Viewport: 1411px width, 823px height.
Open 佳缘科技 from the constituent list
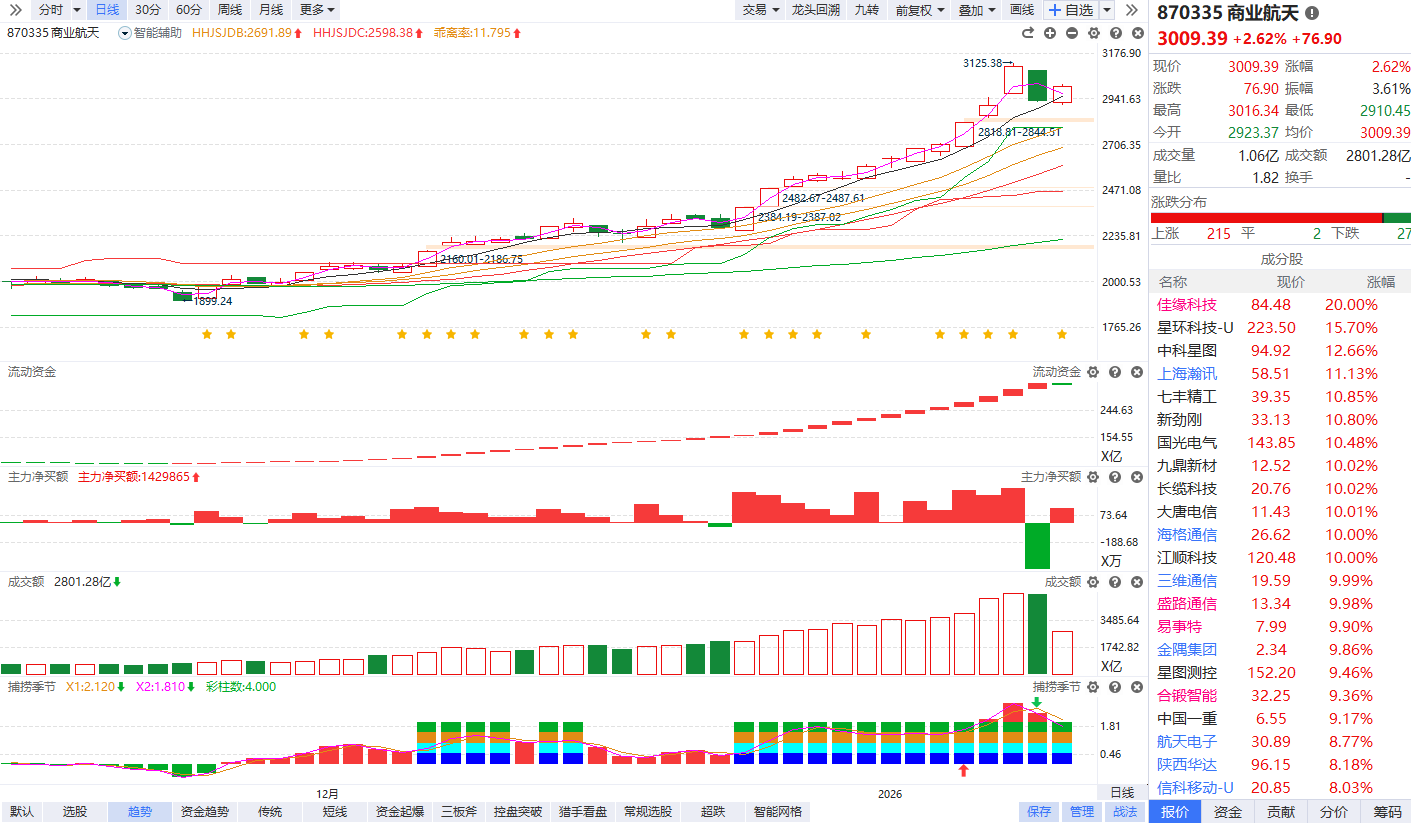click(1187, 305)
